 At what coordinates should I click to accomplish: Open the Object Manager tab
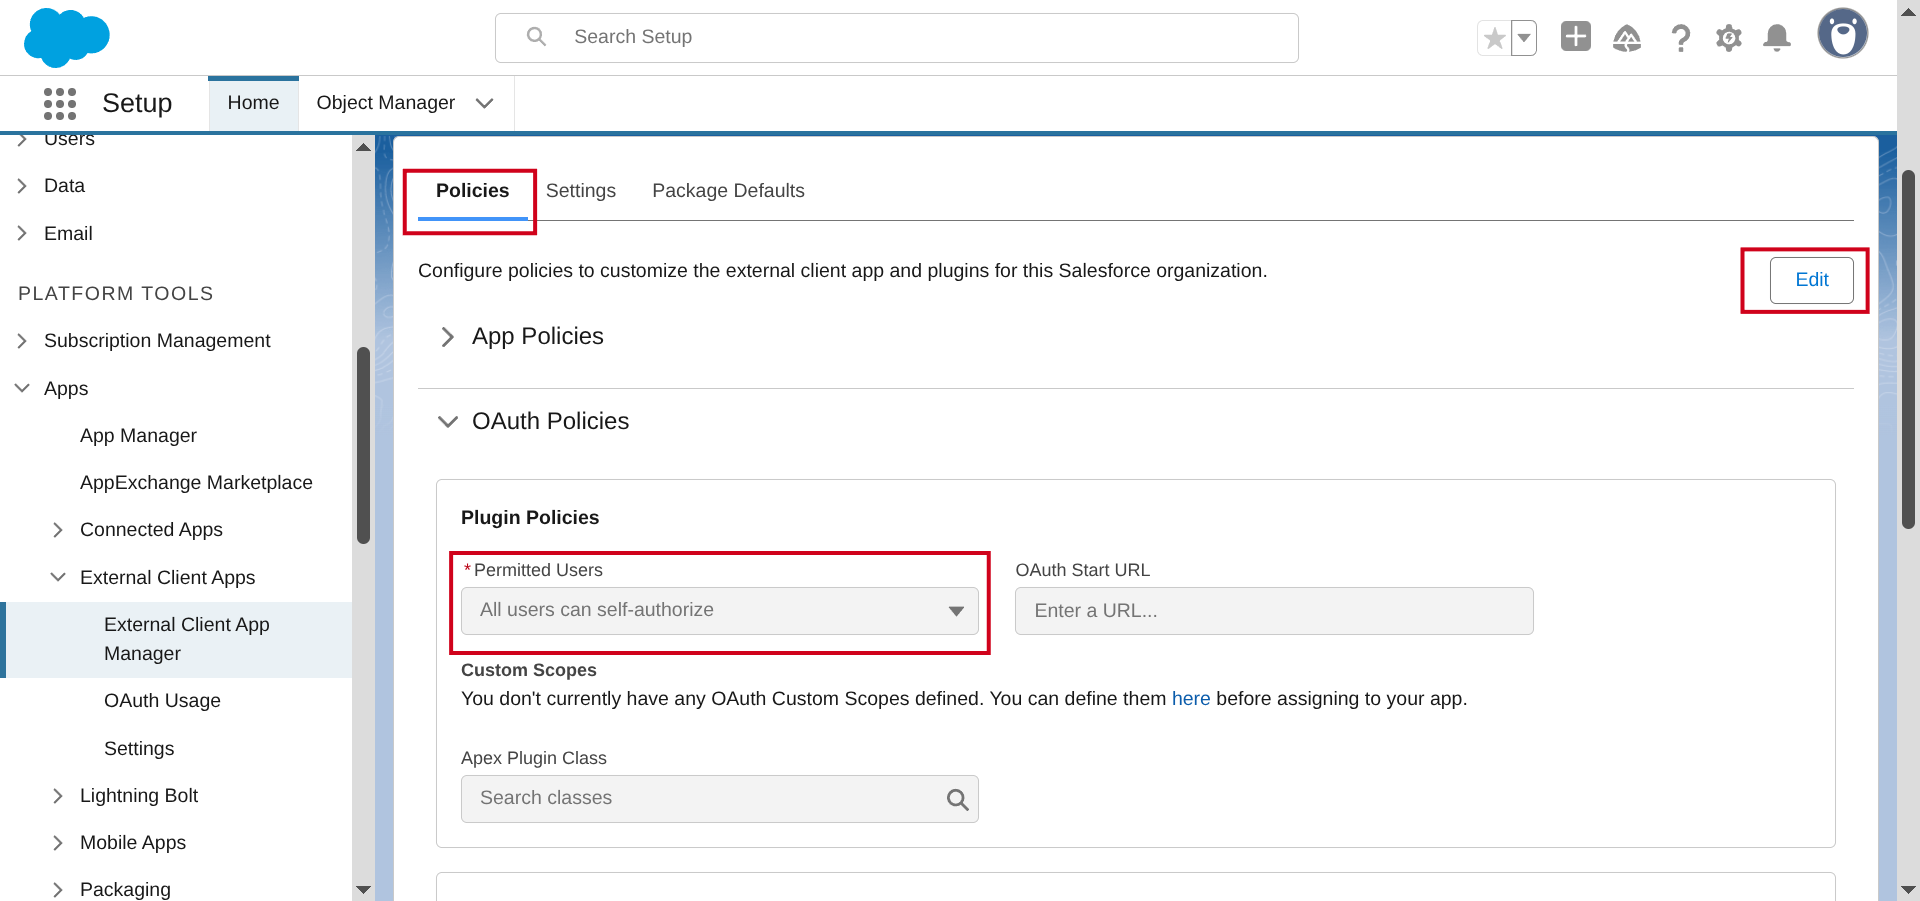pyautogui.click(x=386, y=103)
